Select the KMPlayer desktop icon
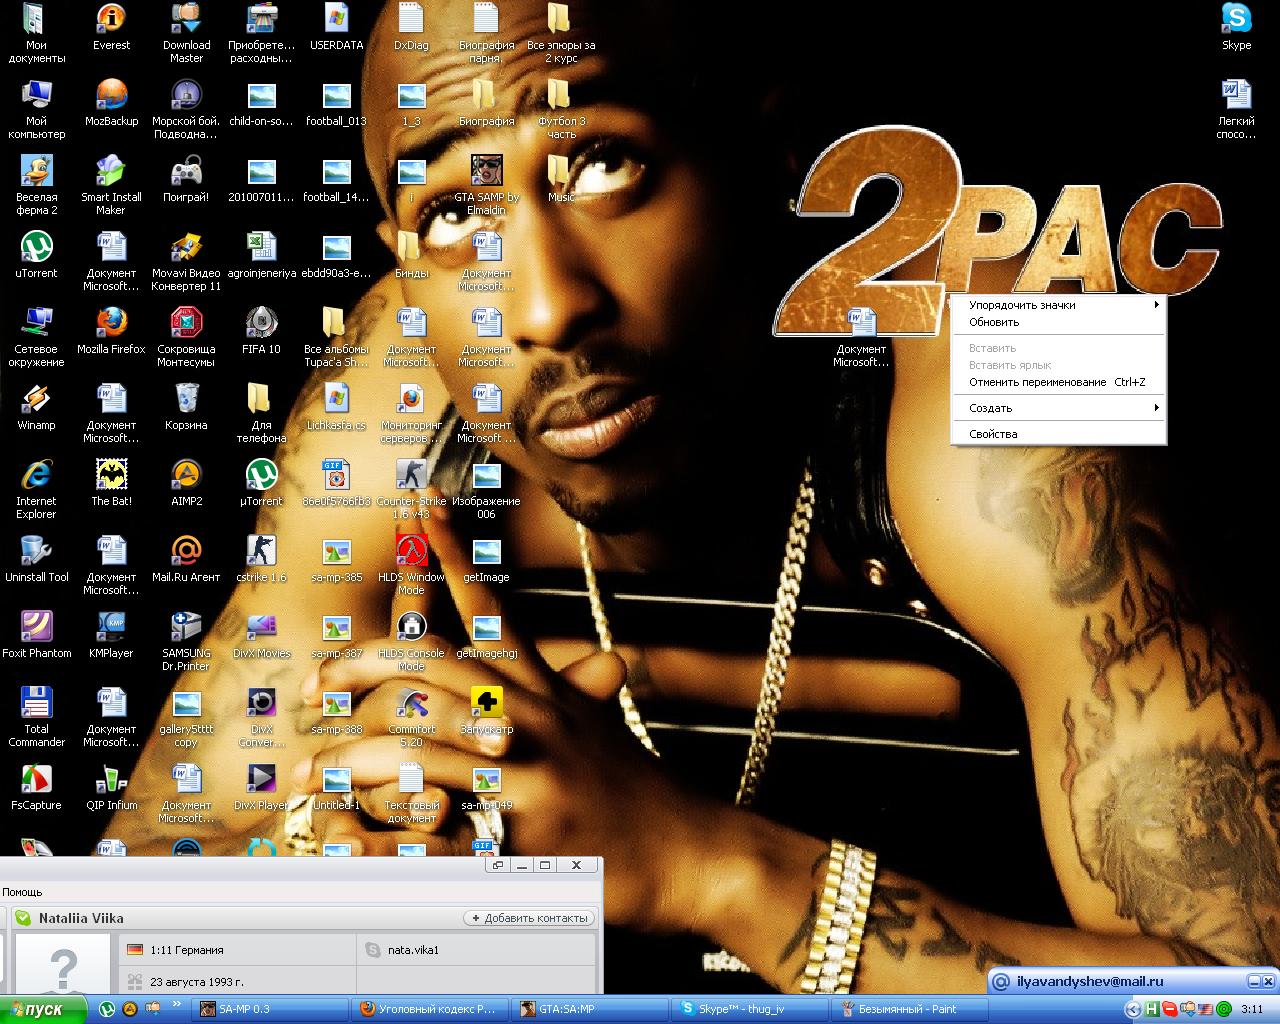 (x=111, y=635)
